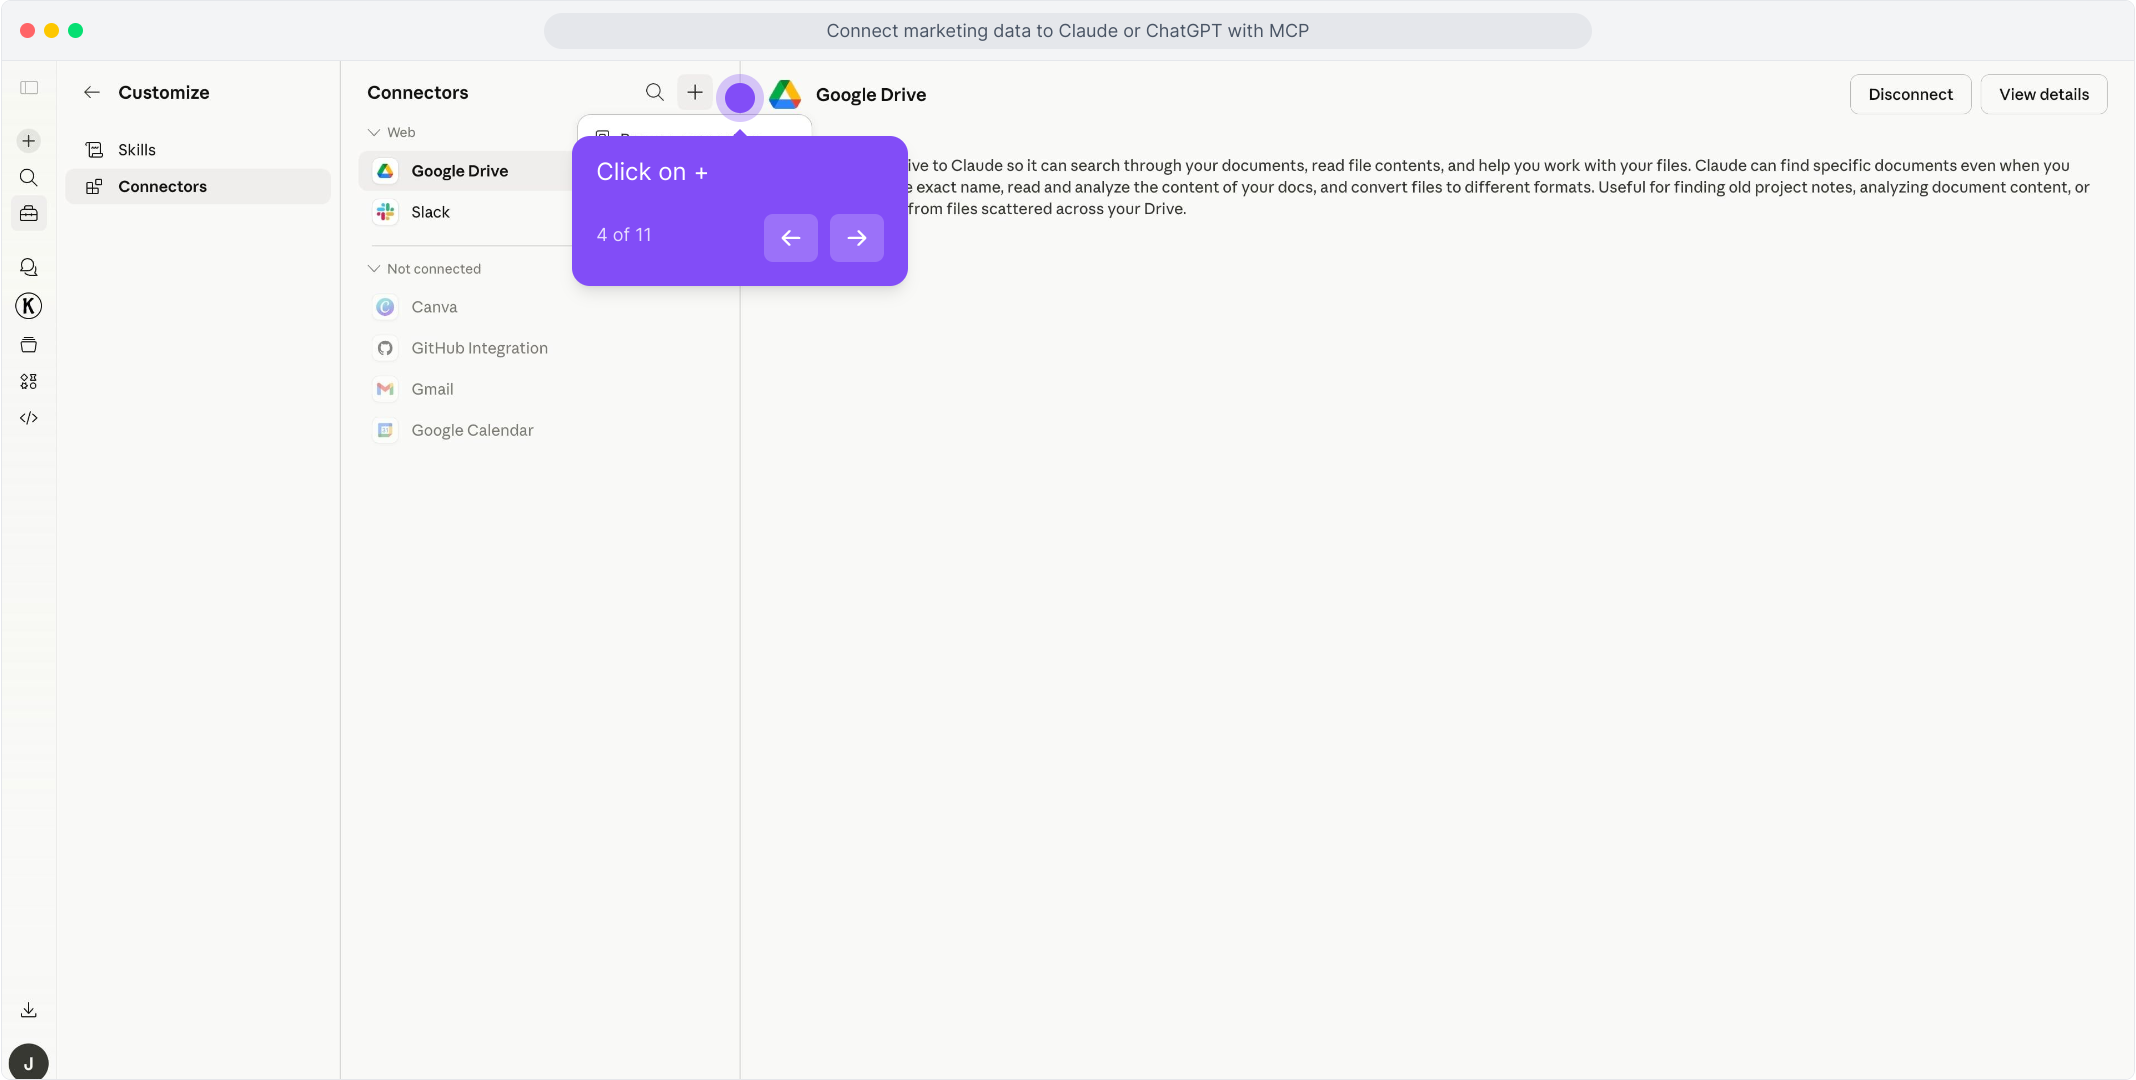Viewport: 2136px width, 1080px height.
Task: Switch to the Skills section
Action: click(x=136, y=149)
